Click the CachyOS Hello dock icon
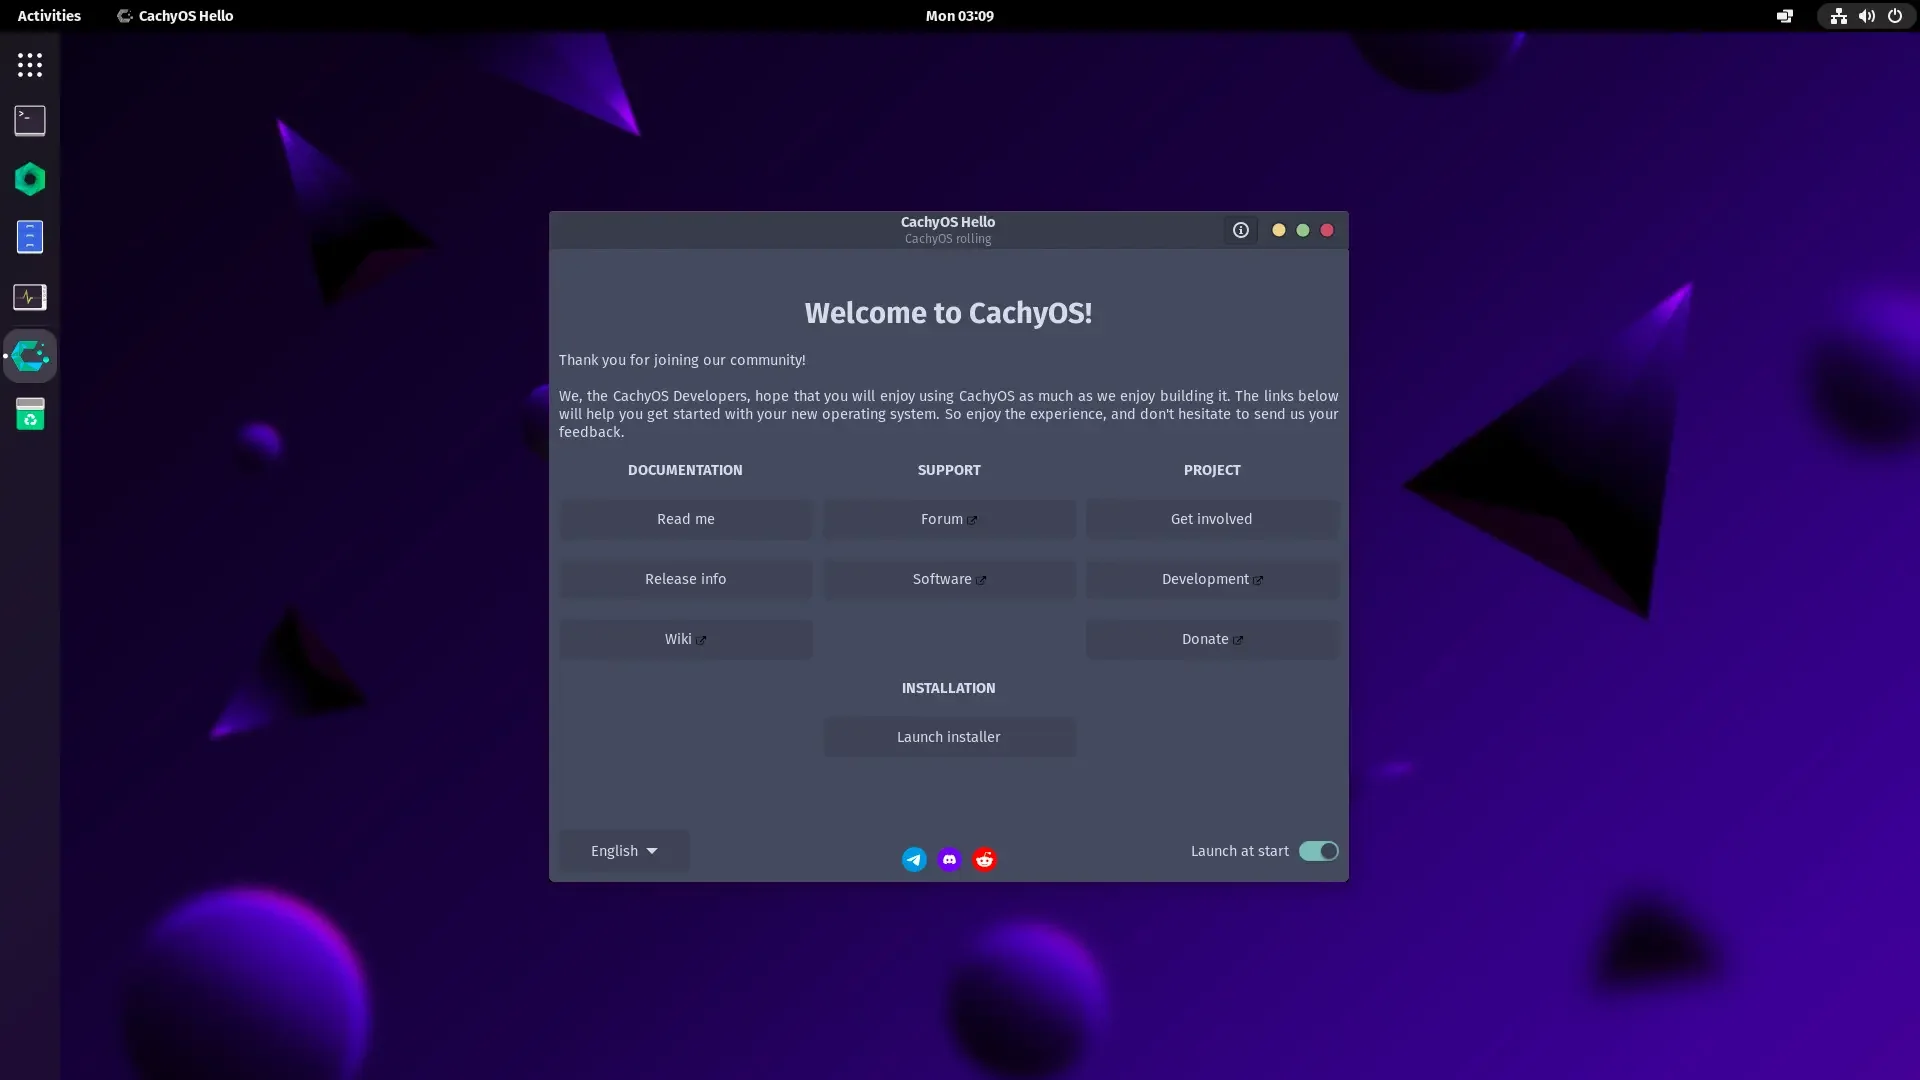Screen dimensions: 1920x1080 click(30, 356)
